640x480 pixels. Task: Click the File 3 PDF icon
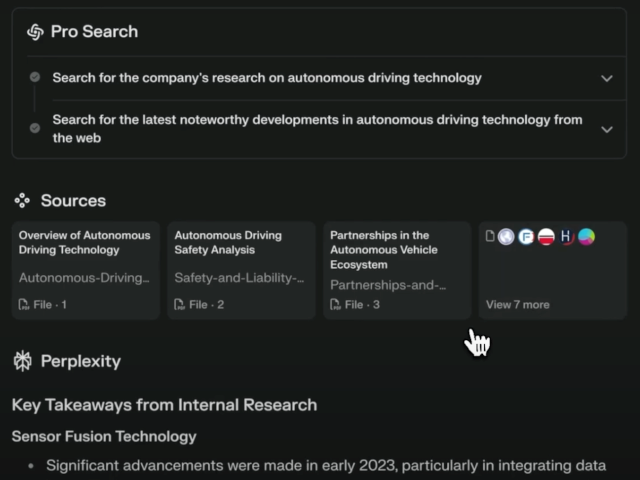tap(335, 304)
